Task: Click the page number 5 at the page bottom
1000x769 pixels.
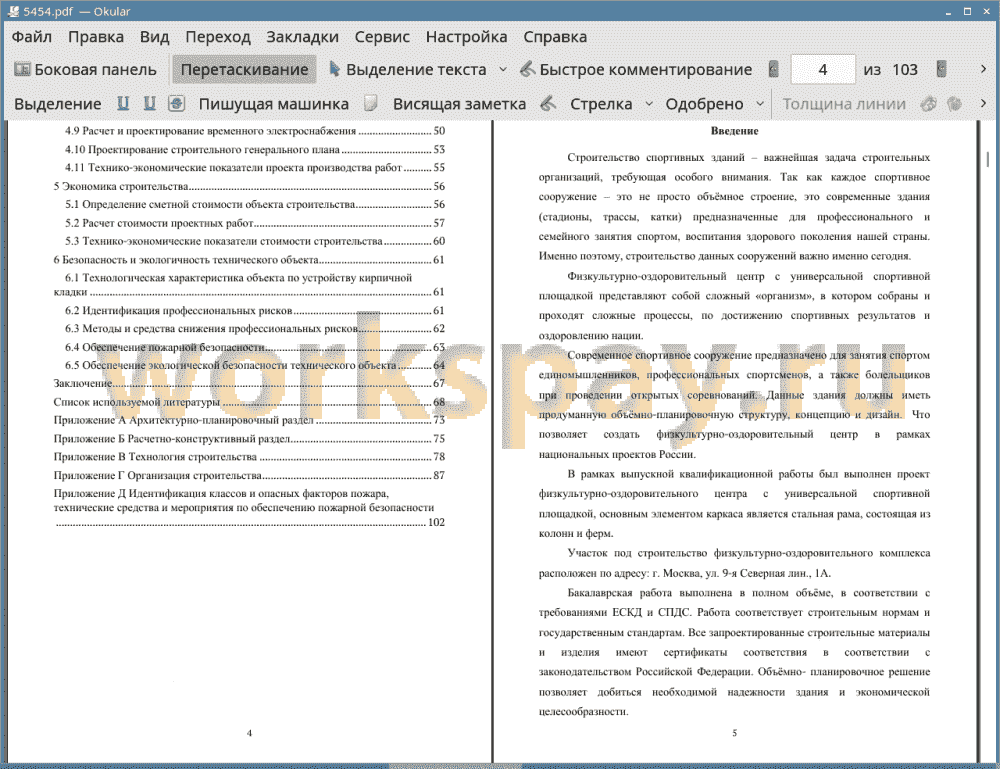Action: (x=735, y=733)
